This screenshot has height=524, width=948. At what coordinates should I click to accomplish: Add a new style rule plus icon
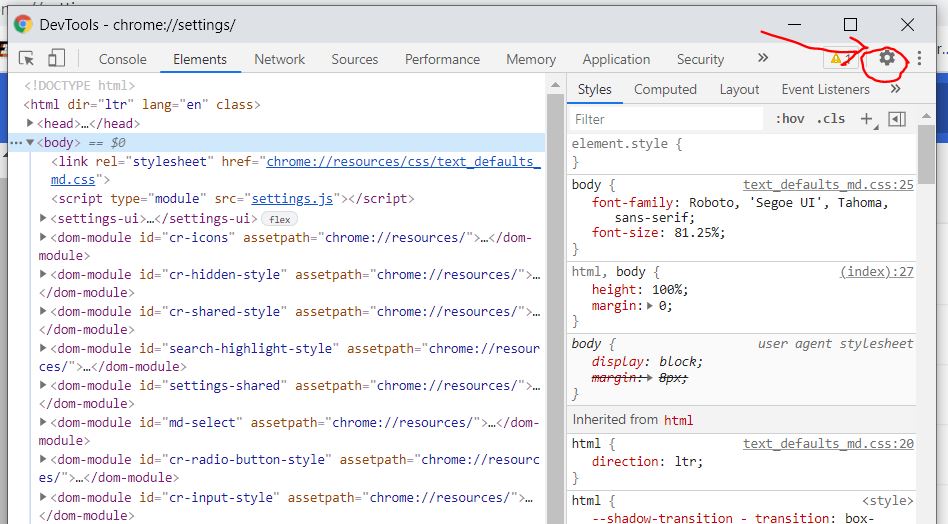click(x=866, y=118)
